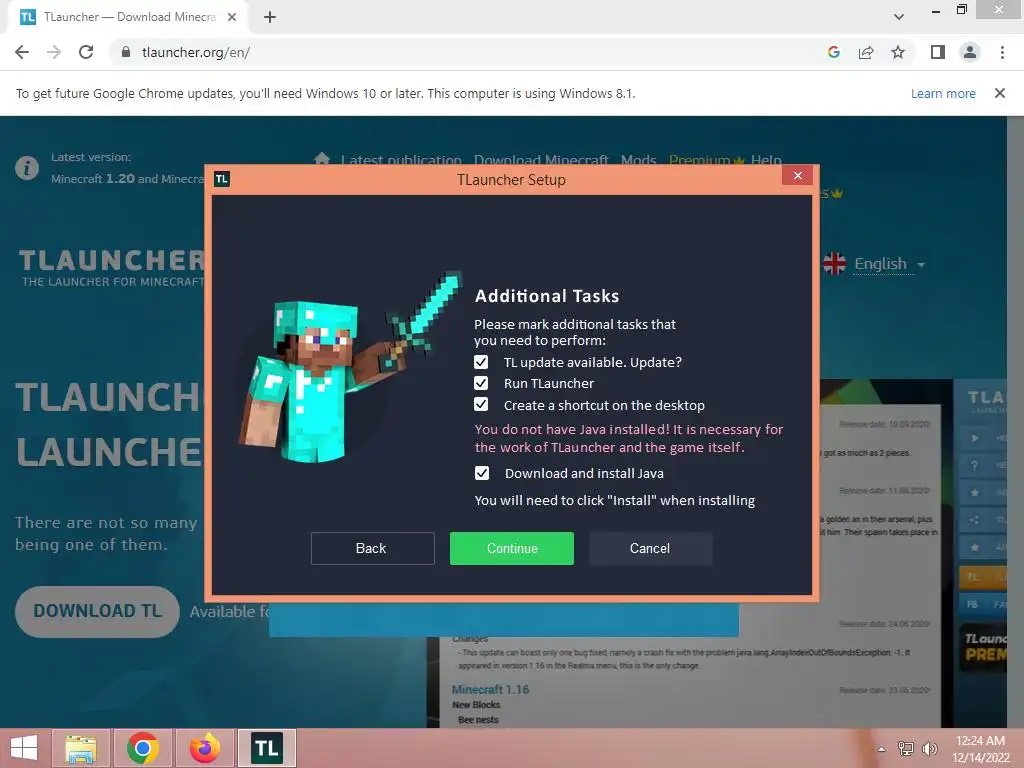This screenshot has height=768, width=1024.
Task: Go back in Chrome browser
Action: (22, 52)
